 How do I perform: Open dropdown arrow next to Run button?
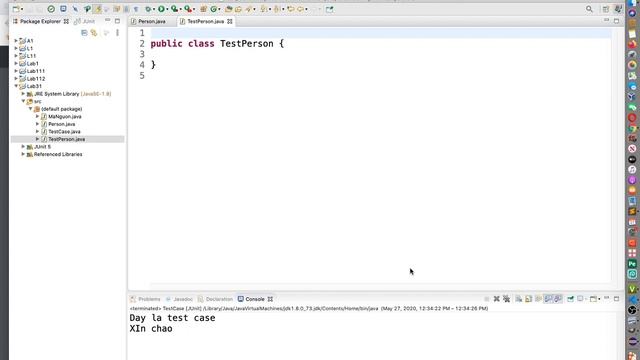[x=167, y=9]
